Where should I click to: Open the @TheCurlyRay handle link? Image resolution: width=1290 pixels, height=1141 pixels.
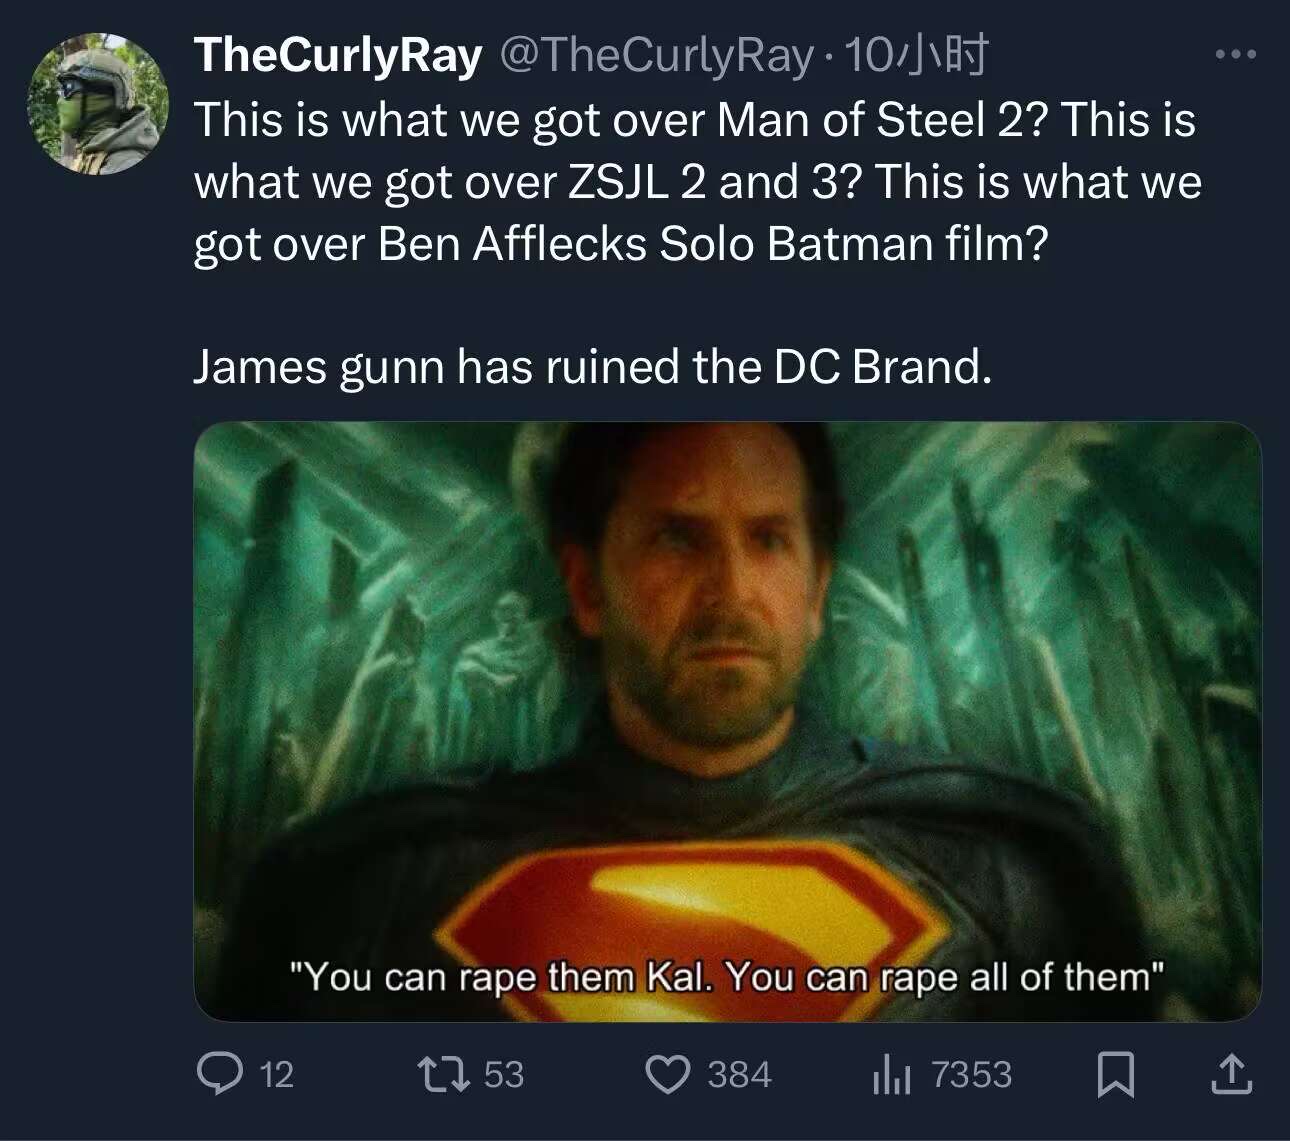pyautogui.click(x=656, y=55)
